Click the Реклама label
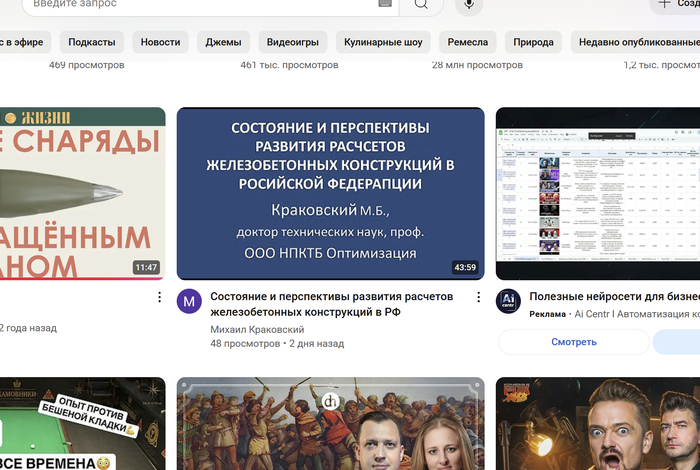This screenshot has height=470, width=700. coord(547,314)
